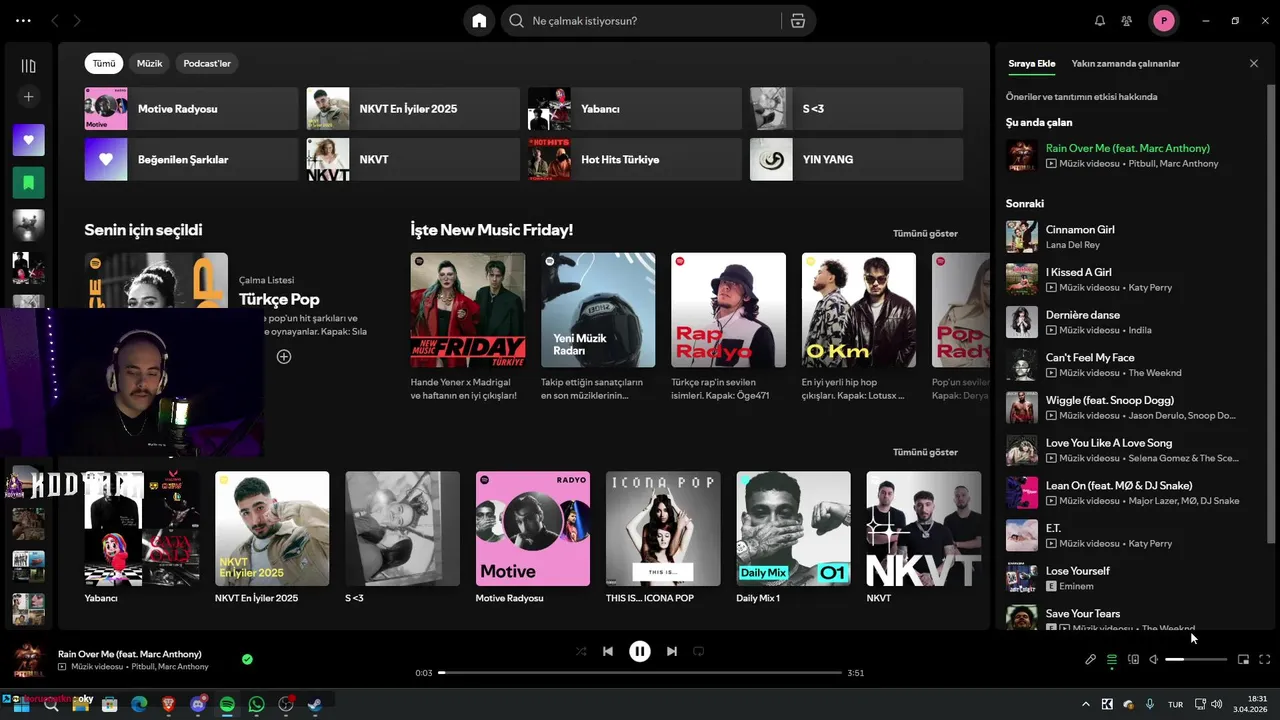Open the three-dot app menu
Viewport: 1280px width, 720px height.
click(x=23, y=20)
